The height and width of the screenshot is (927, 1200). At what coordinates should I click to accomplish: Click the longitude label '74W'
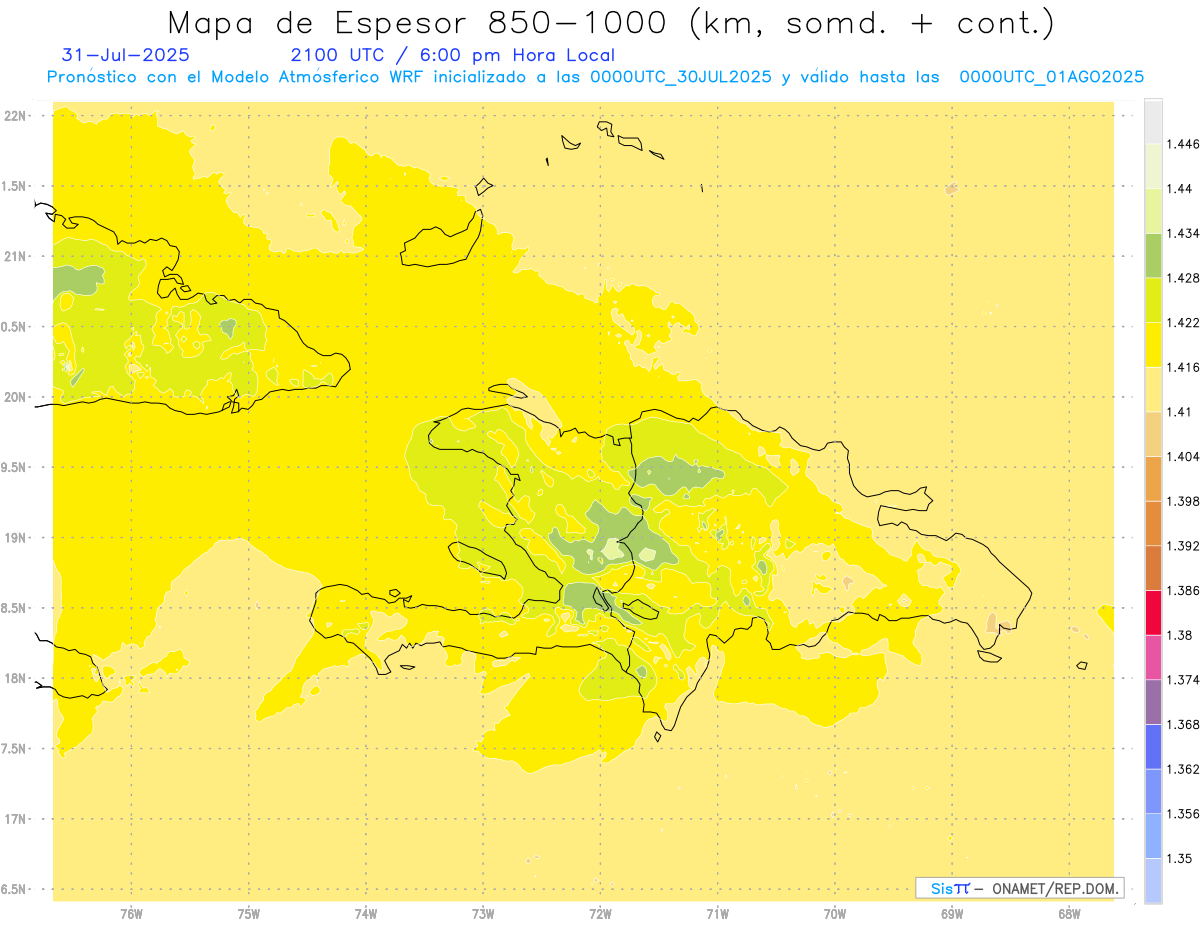(x=366, y=914)
